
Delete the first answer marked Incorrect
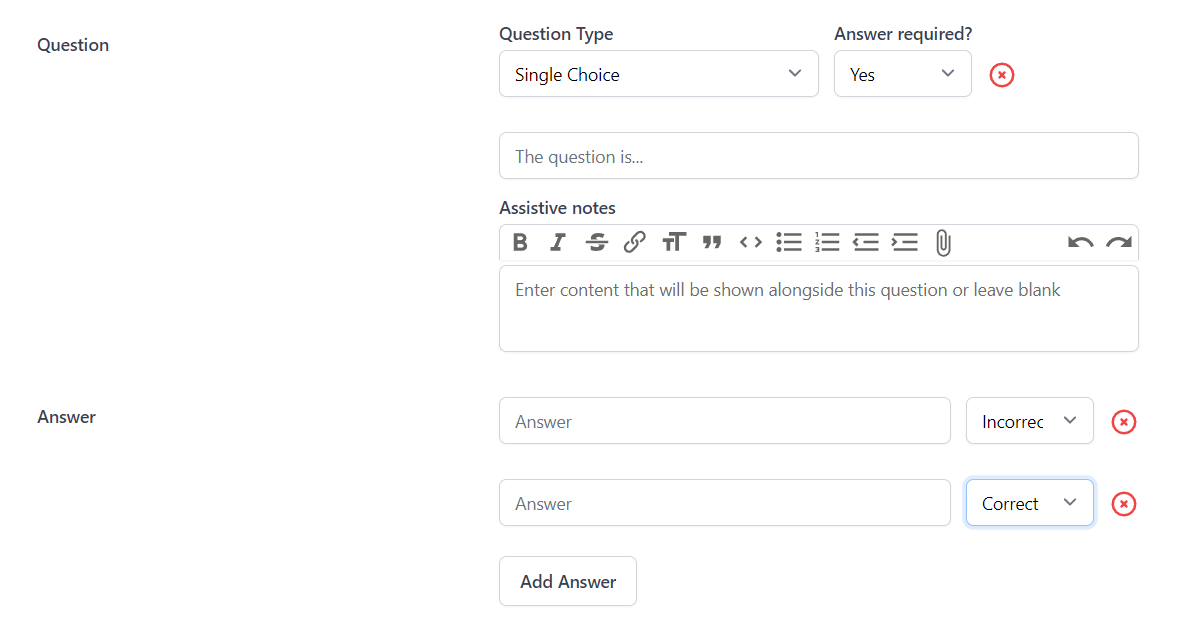1124,422
